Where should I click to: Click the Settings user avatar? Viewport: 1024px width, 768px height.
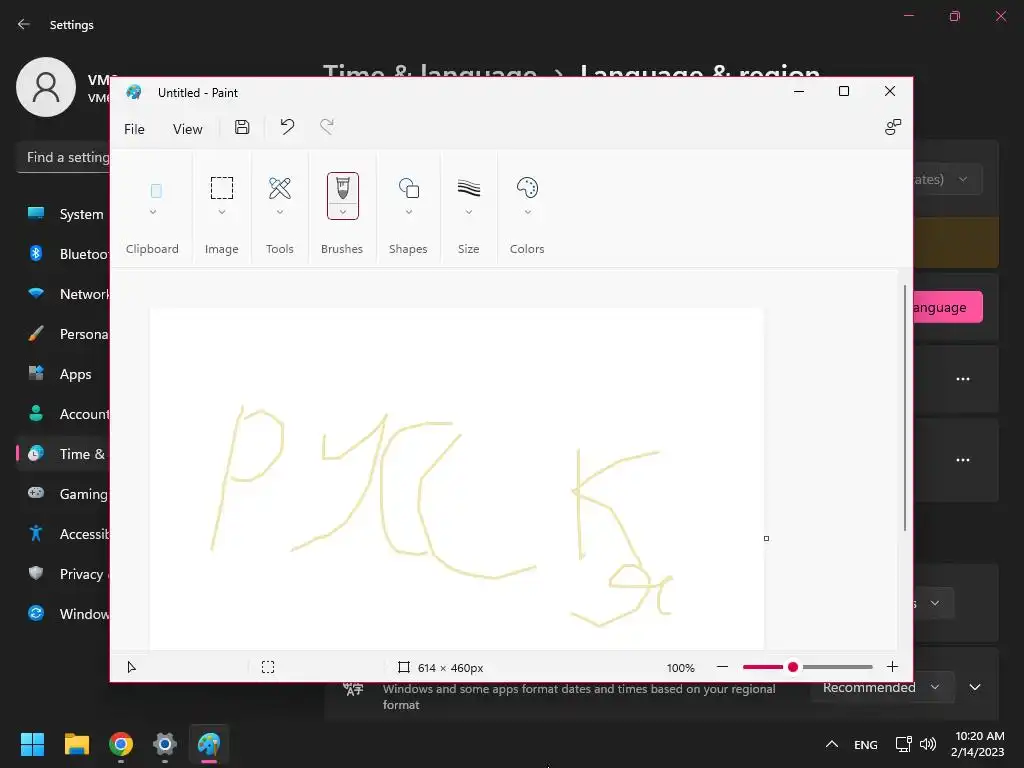46,87
